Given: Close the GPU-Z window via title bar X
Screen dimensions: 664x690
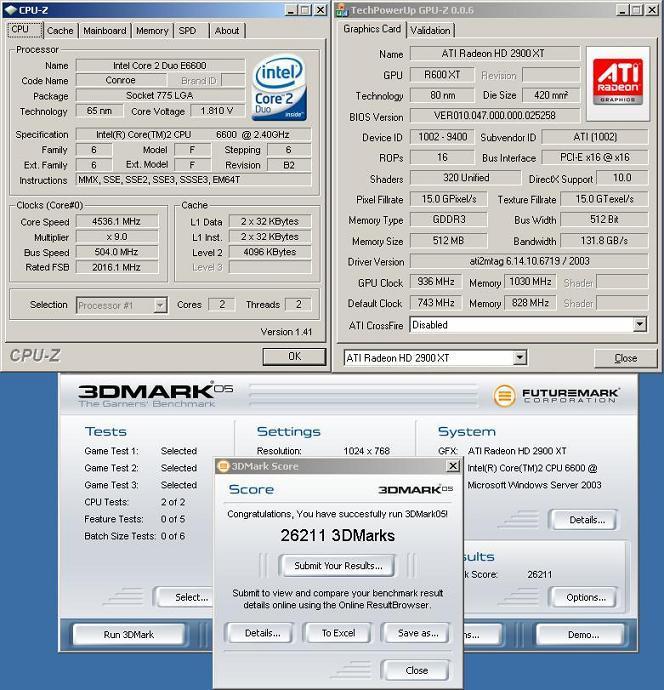Looking at the screenshot, I should pos(651,10).
